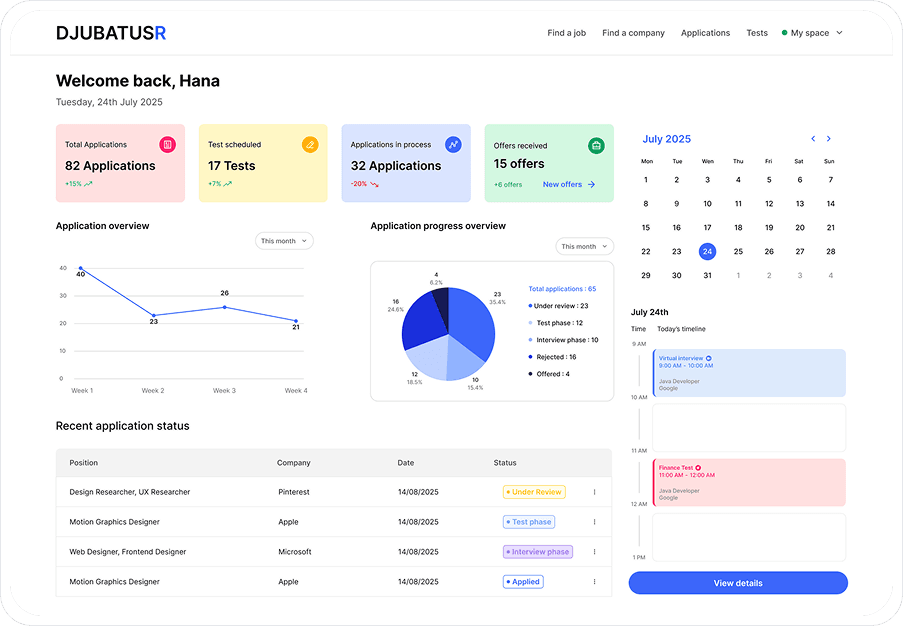The image size is (903, 626).
Task: Click the Test phase status badge
Action: click(x=529, y=522)
